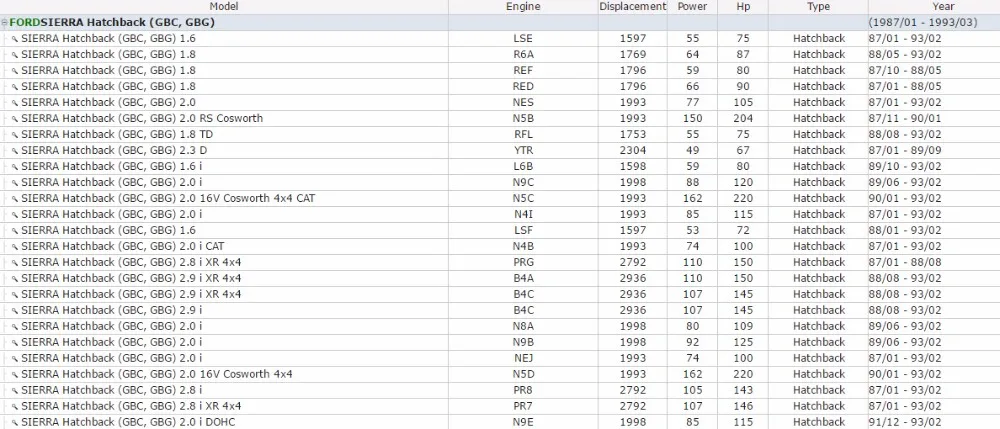Click the icon beside the N9B engine row
Screen dimensions: 1000x429
pos(15,342)
